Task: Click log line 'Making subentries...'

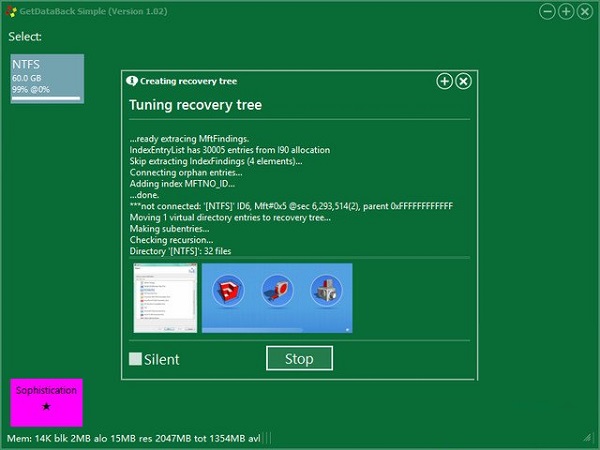Action: pos(170,229)
